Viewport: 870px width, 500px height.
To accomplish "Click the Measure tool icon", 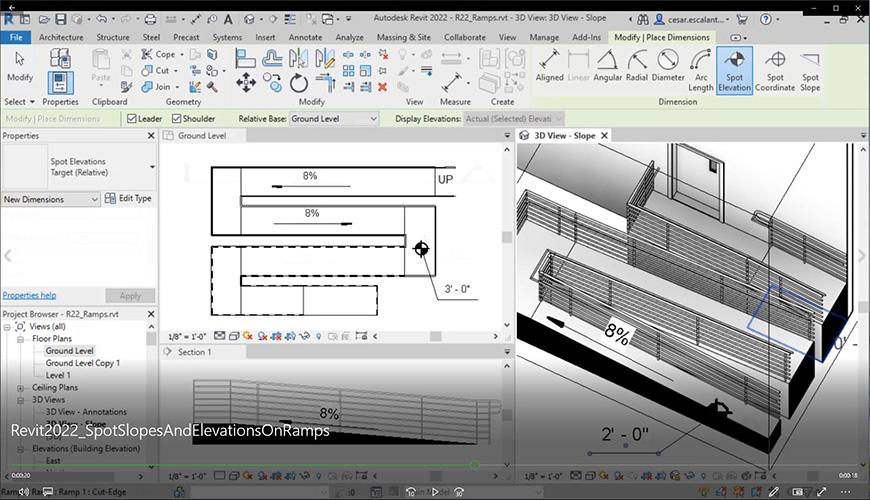I will click(x=452, y=83).
